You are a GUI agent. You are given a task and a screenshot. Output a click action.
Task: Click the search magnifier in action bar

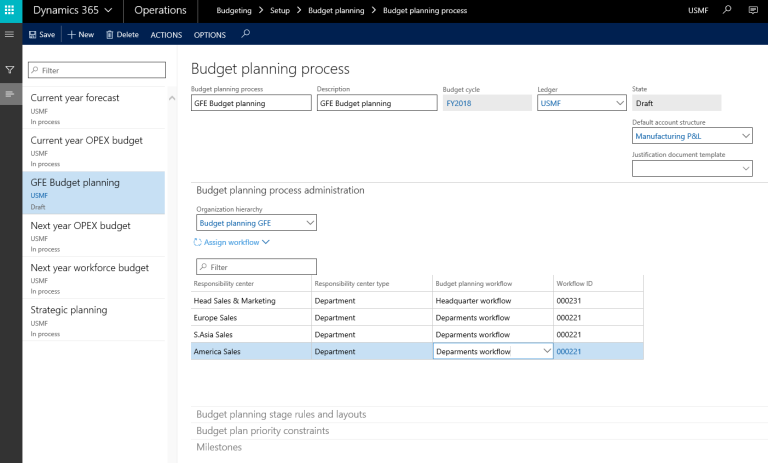(246, 34)
